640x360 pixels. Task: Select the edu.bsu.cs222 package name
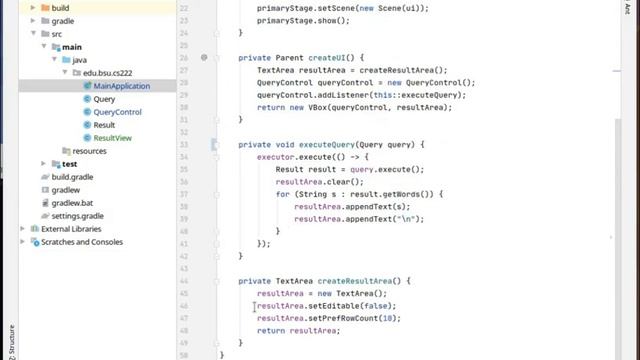pyautogui.click(x=107, y=73)
